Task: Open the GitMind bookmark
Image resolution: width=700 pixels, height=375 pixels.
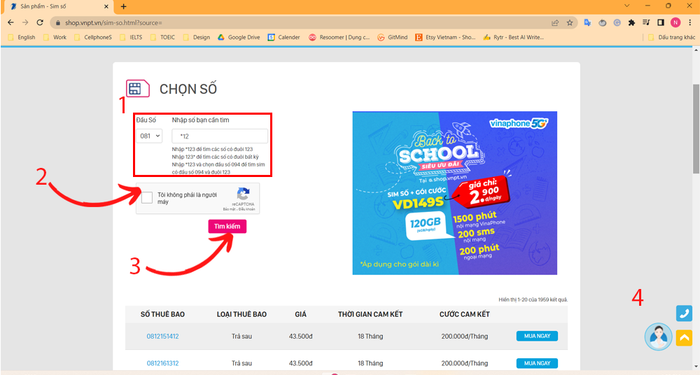Action: pos(392,38)
